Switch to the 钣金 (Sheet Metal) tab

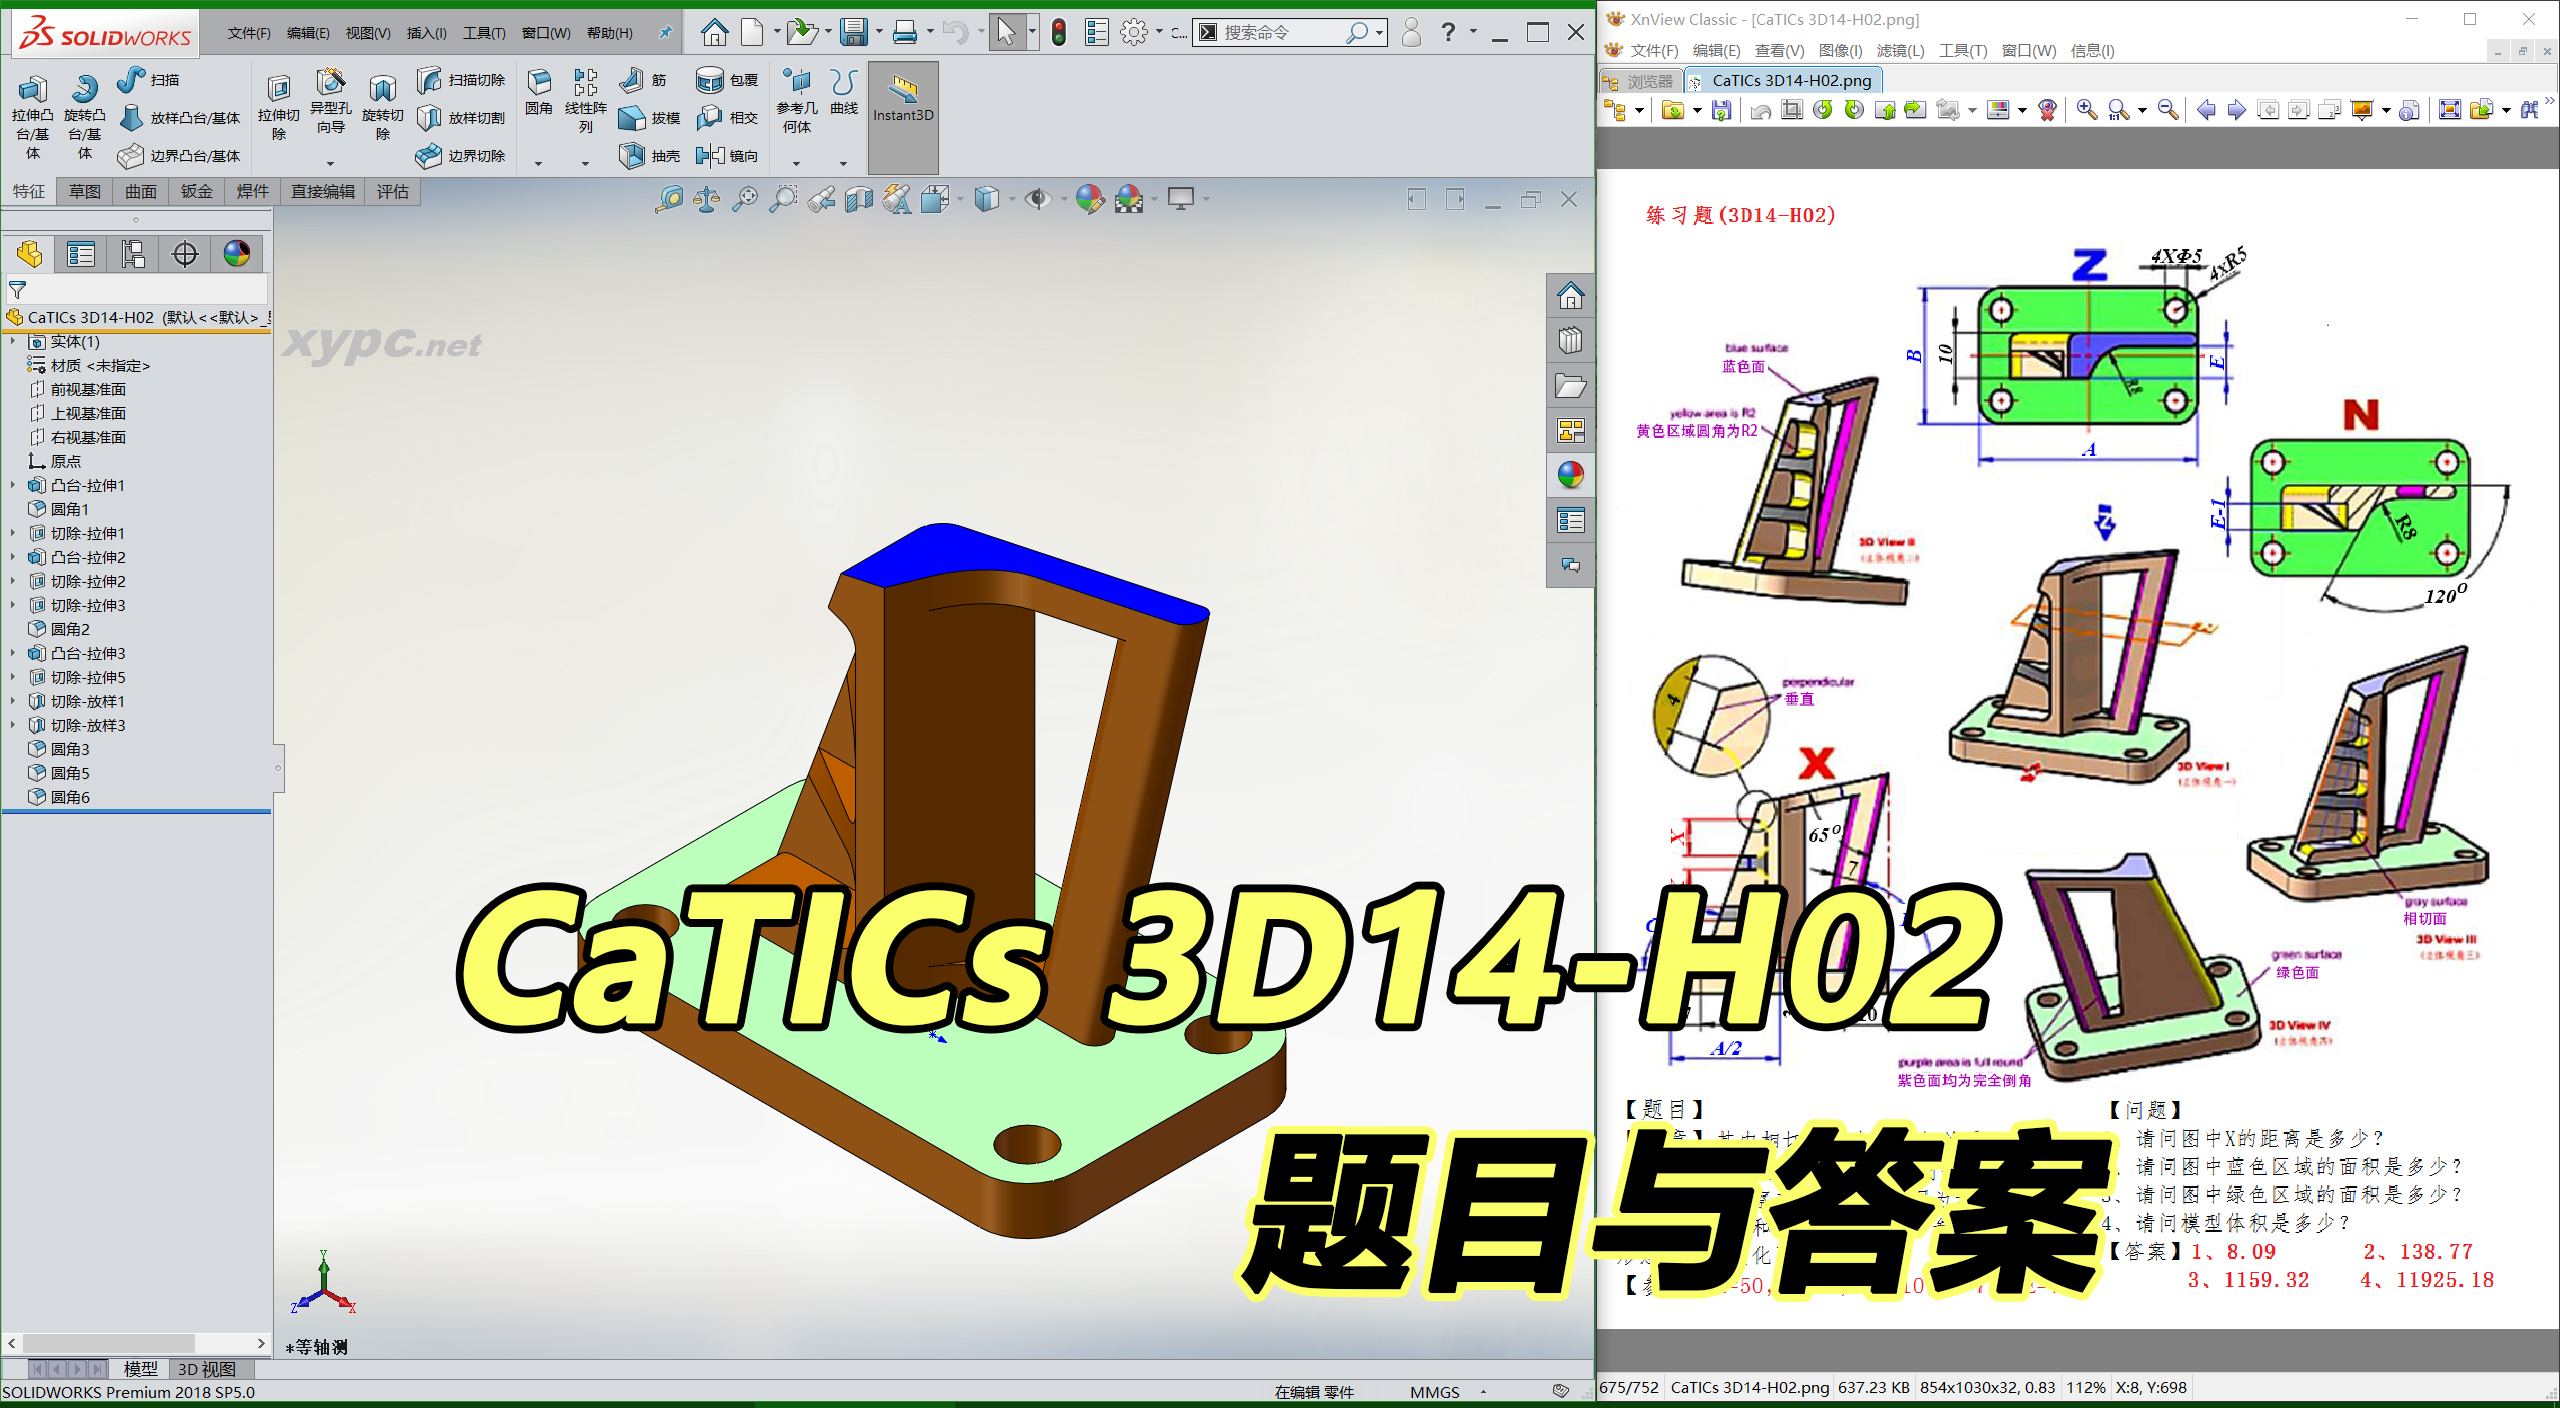(196, 192)
